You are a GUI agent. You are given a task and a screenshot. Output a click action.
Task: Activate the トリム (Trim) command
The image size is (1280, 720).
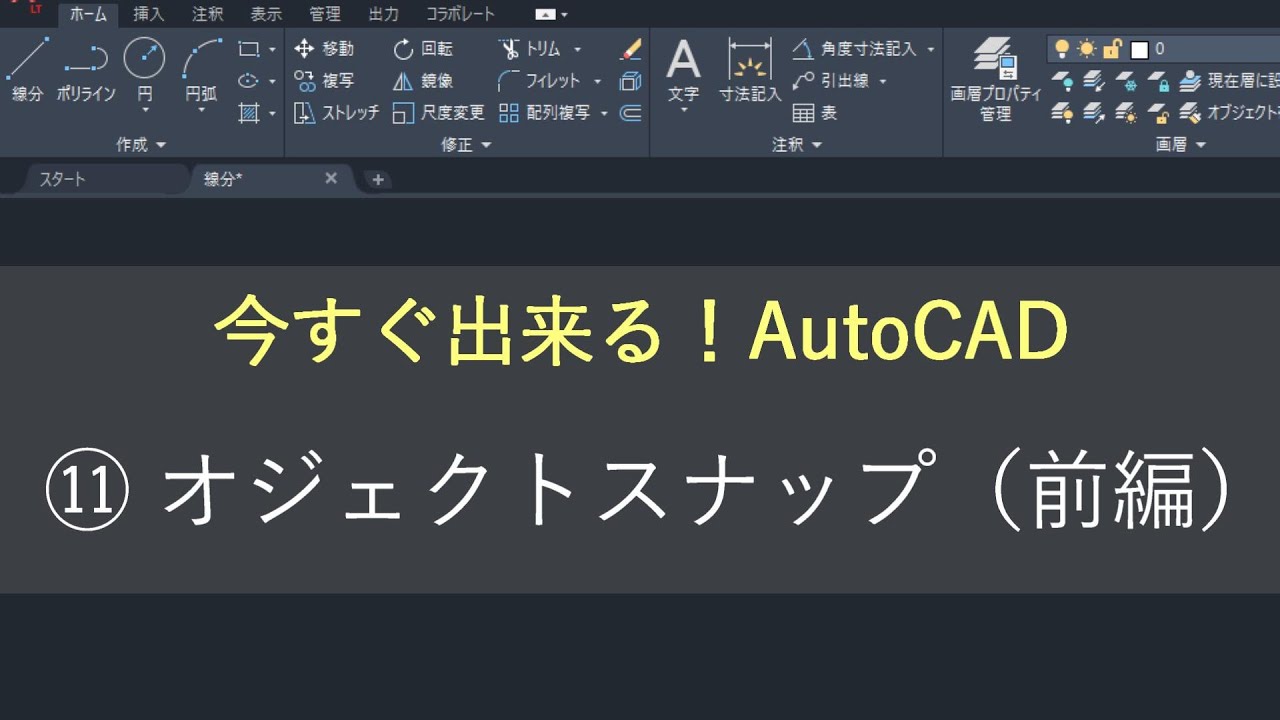(530, 49)
